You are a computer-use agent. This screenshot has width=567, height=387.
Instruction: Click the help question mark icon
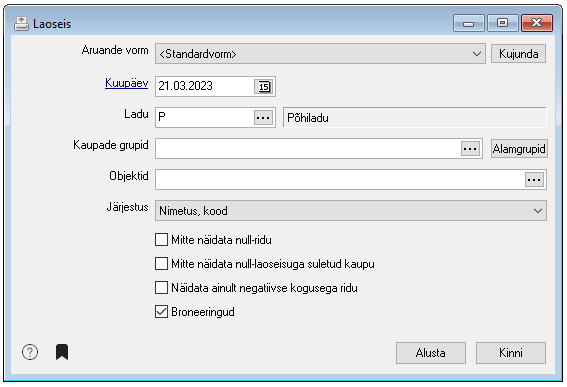point(30,352)
